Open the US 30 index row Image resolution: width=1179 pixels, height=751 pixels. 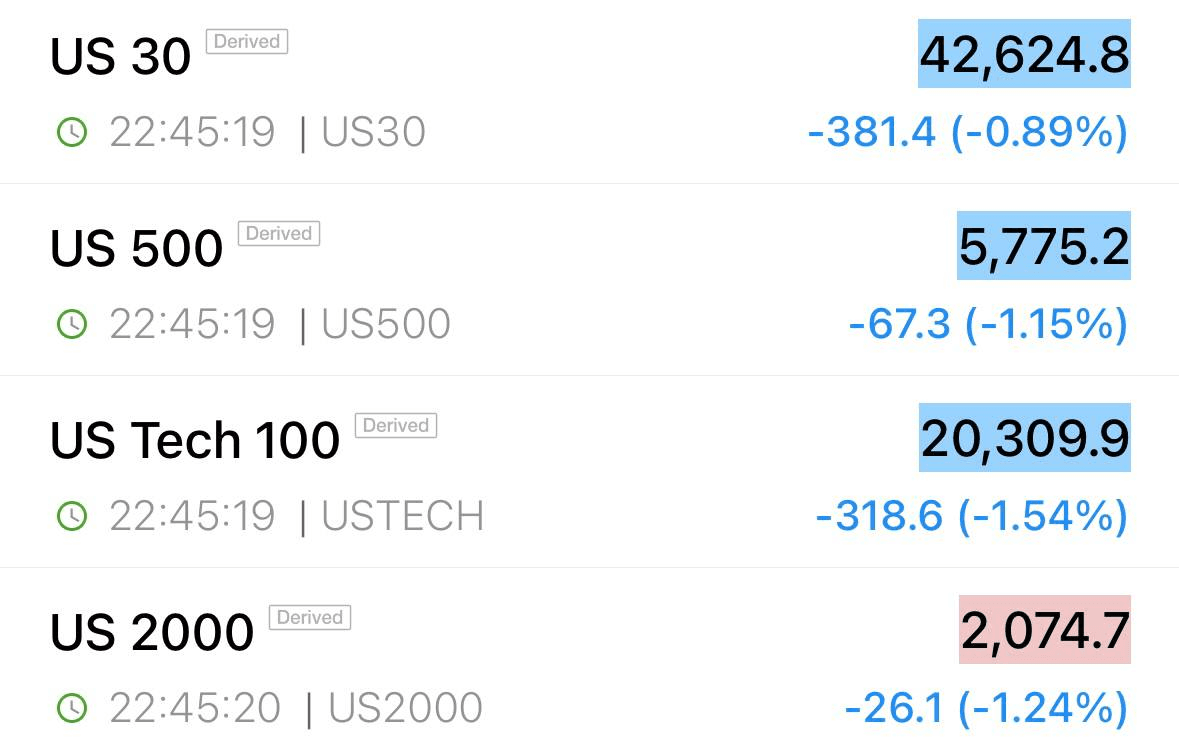point(590,92)
